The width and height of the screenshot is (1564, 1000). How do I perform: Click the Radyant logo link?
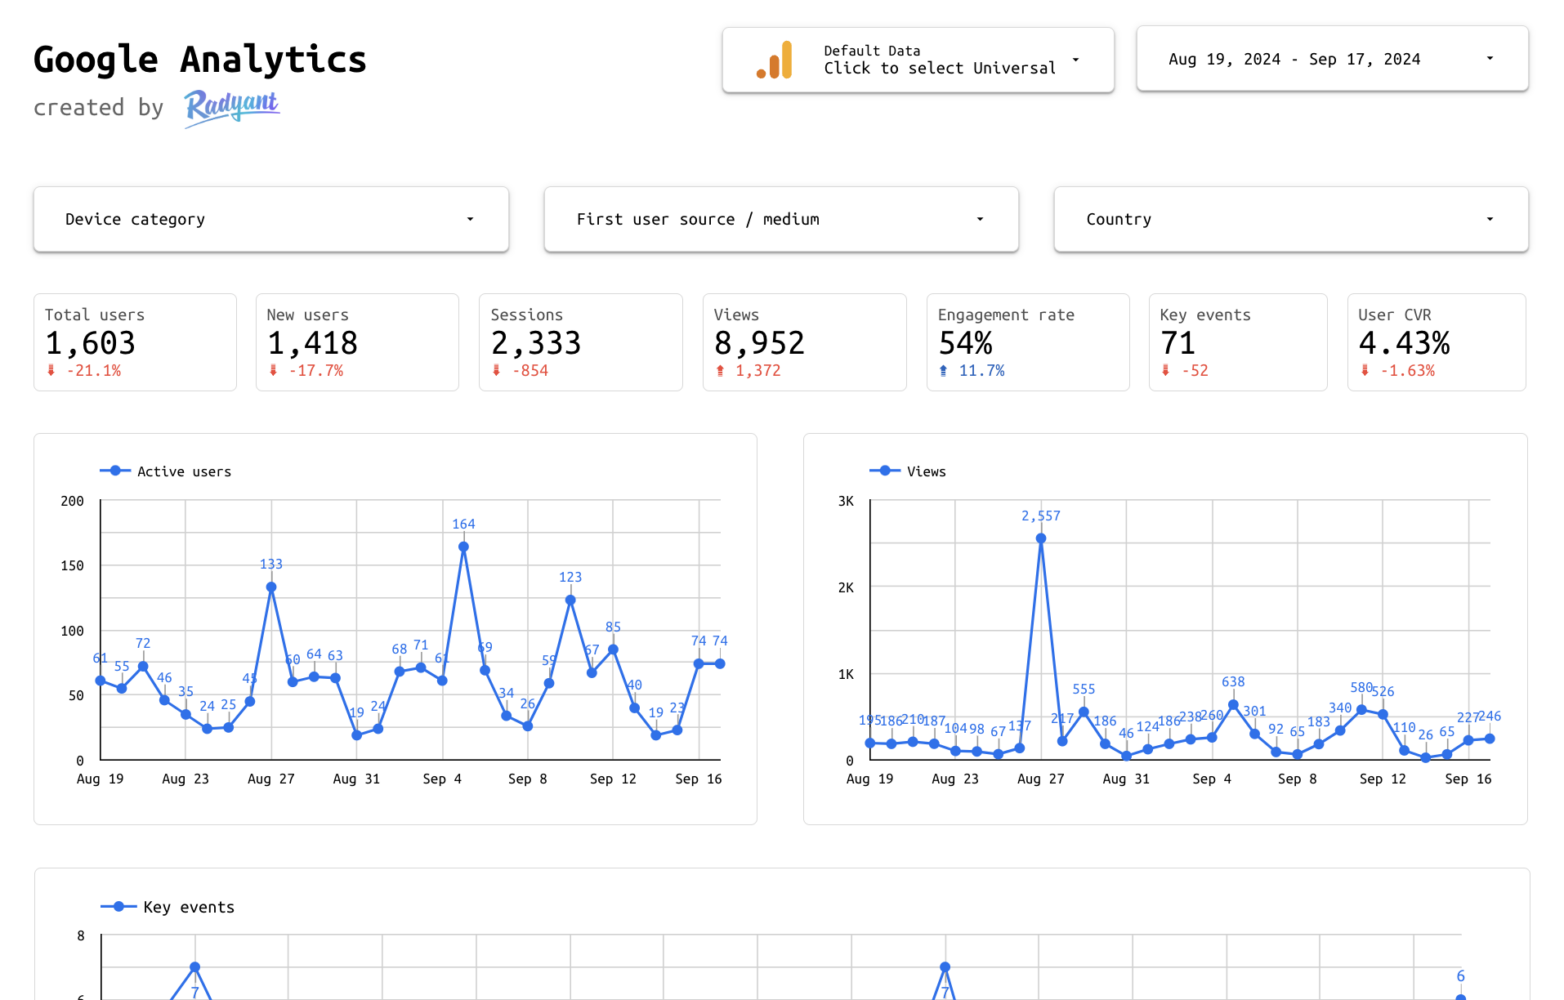point(232,106)
